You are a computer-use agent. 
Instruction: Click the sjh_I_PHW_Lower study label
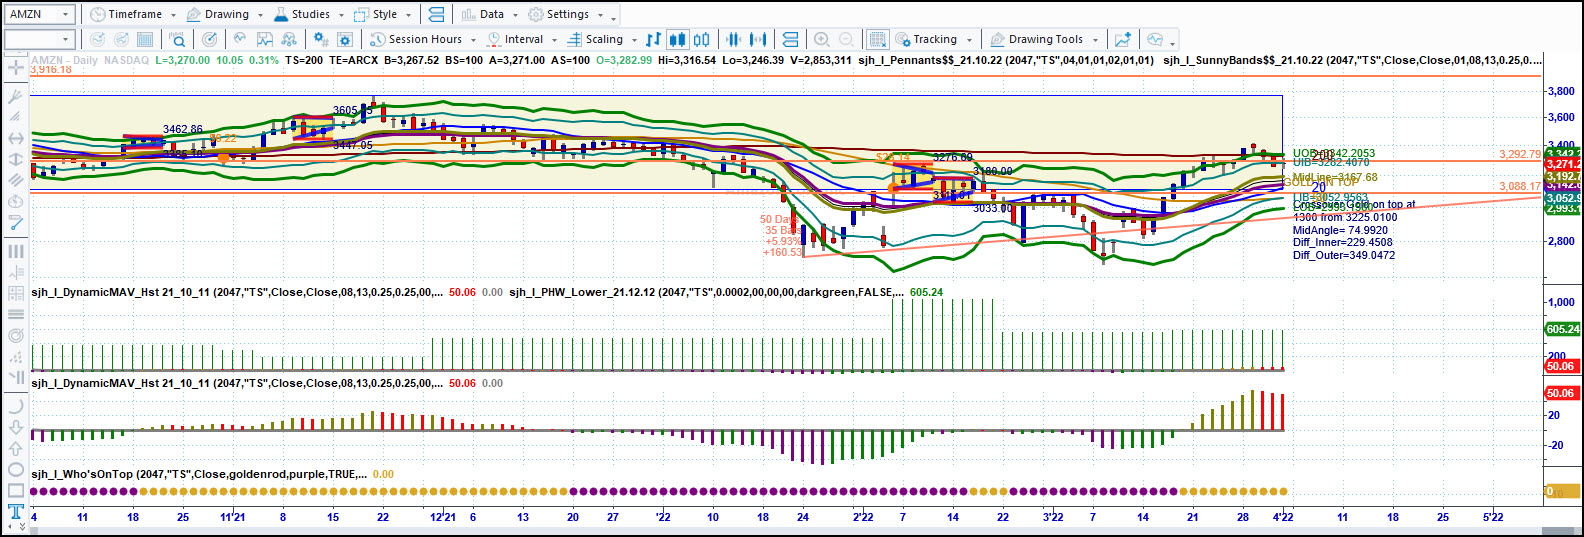click(705, 292)
